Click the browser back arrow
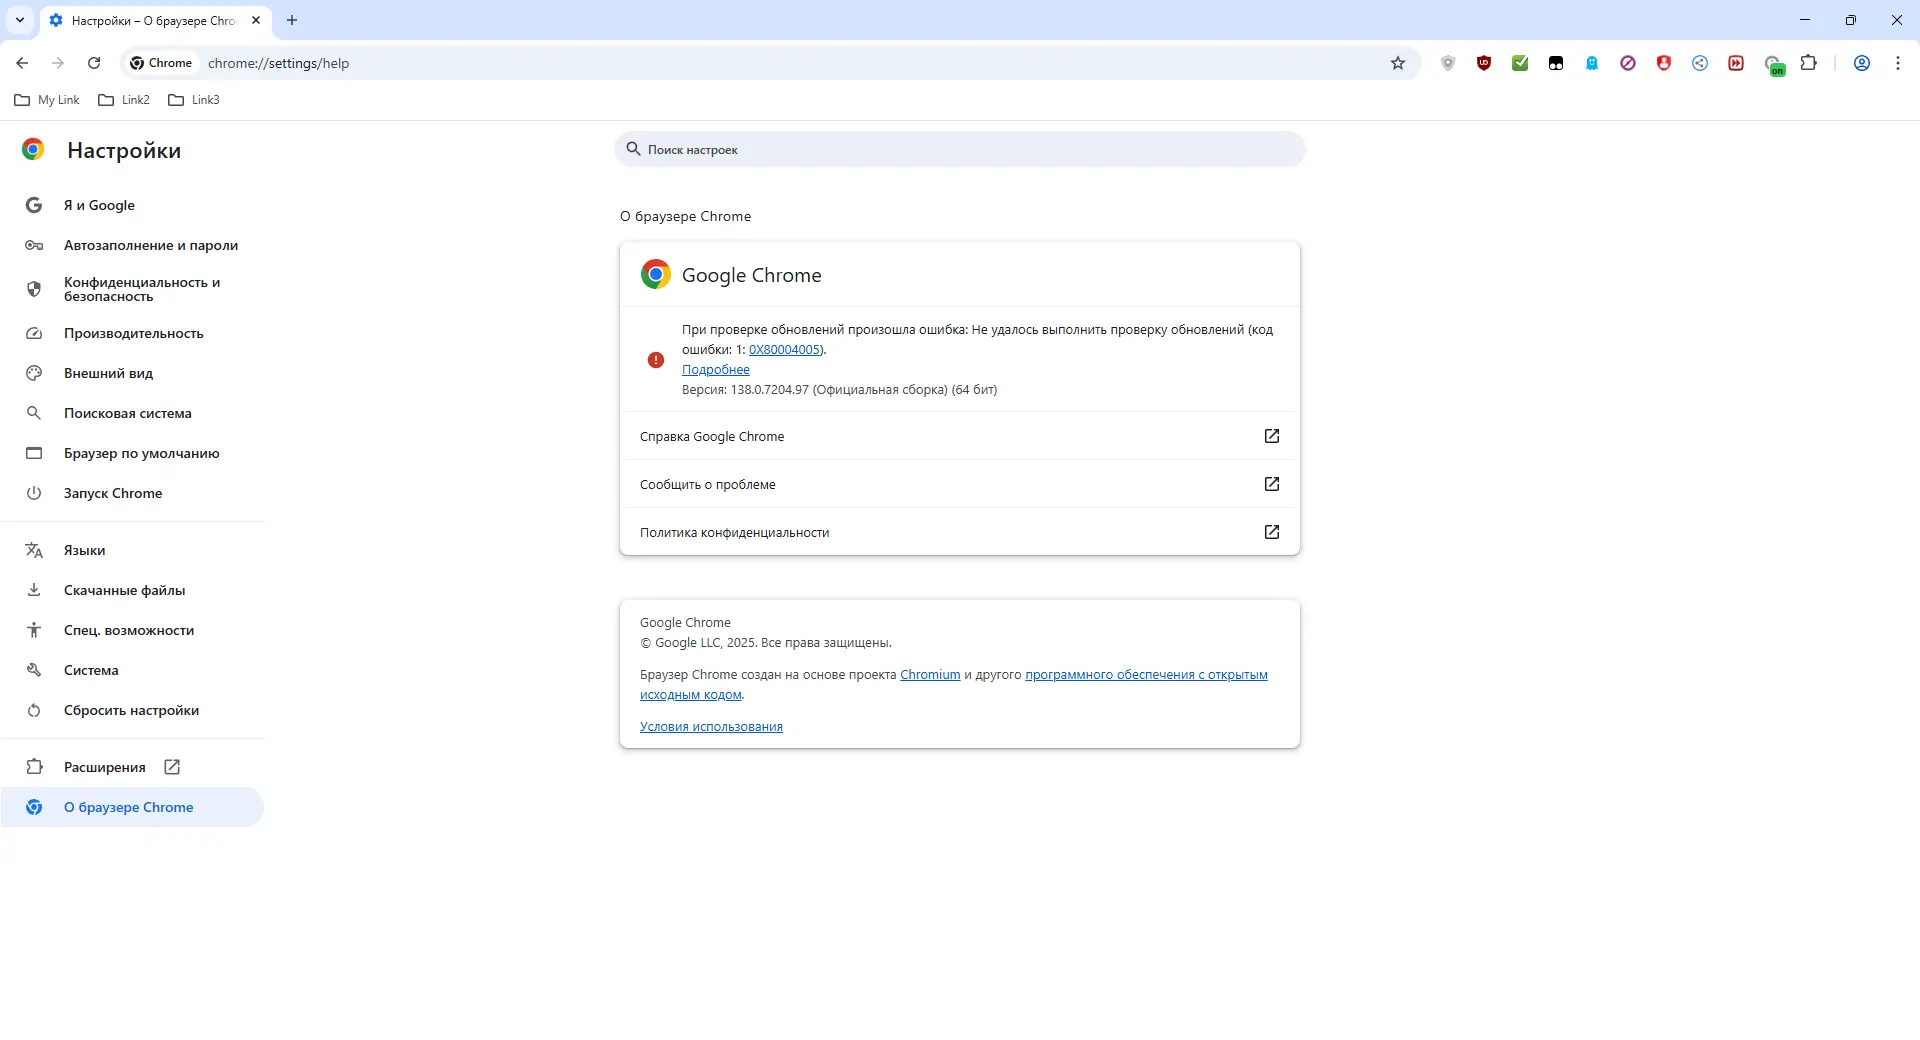The height and width of the screenshot is (1040, 1920). point(22,63)
